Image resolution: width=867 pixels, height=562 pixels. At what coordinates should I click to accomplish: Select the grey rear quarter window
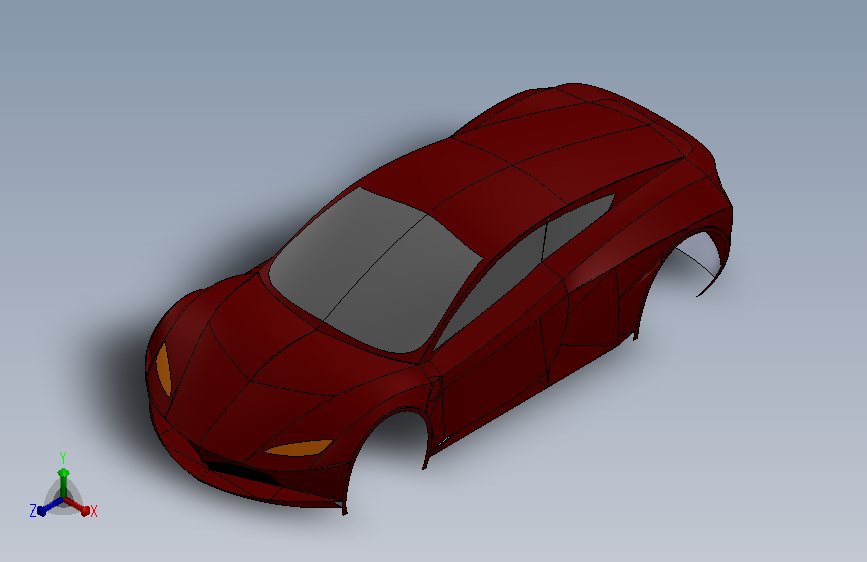click(x=577, y=225)
